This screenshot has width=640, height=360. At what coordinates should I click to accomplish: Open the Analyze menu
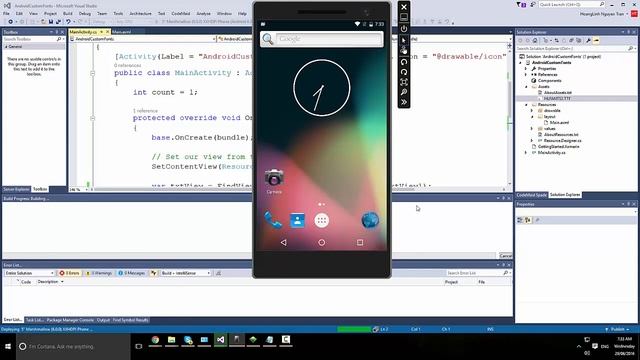click(x=203, y=13)
